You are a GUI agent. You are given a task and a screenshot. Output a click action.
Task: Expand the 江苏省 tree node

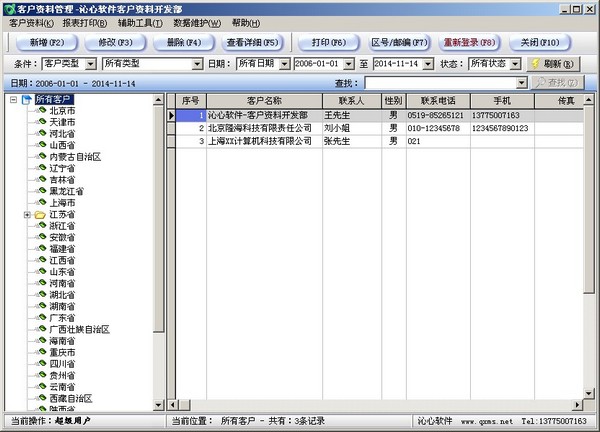(27, 215)
